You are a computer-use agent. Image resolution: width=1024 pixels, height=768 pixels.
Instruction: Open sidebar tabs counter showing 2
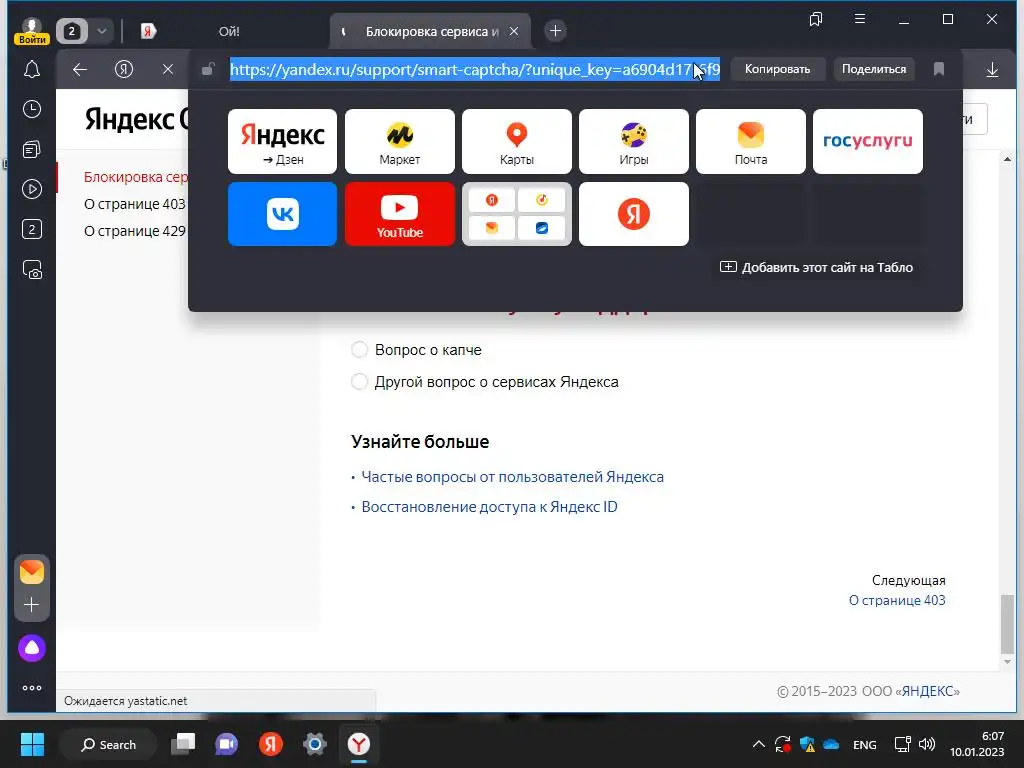pos(32,229)
